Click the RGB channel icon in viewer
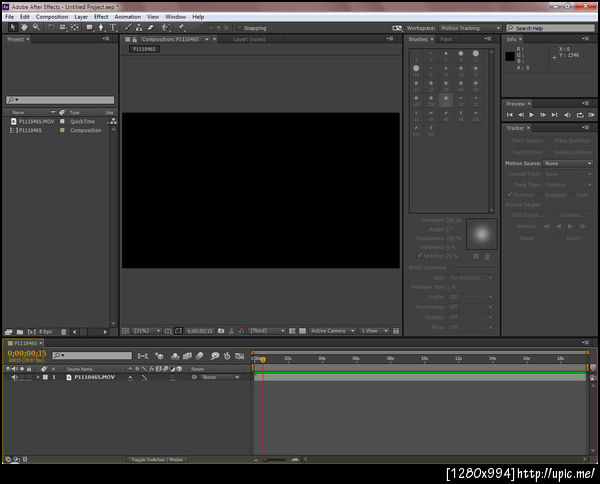The height and width of the screenshot is (484, 600). 242,331
